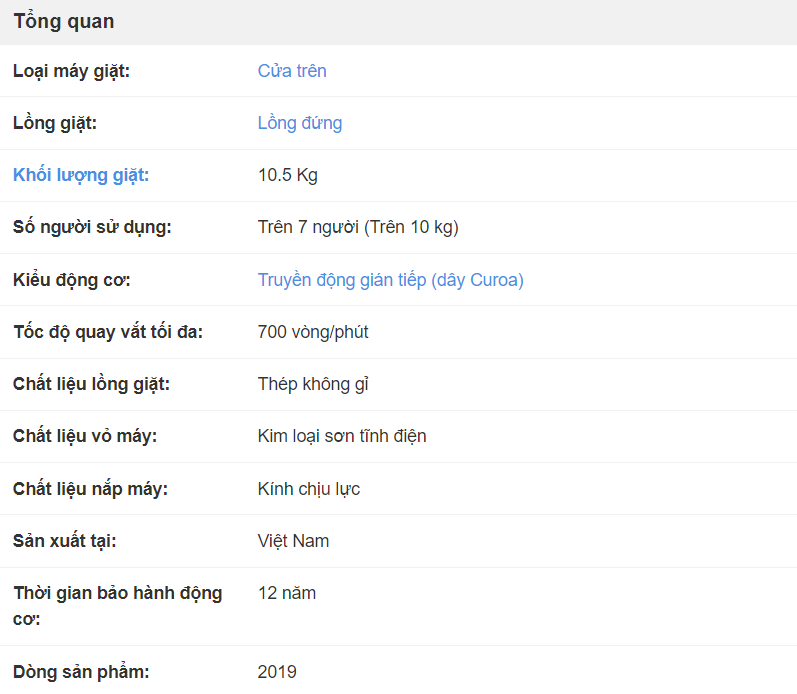
Task: Click the 12 năm warranty value
Action: (287, 593)
